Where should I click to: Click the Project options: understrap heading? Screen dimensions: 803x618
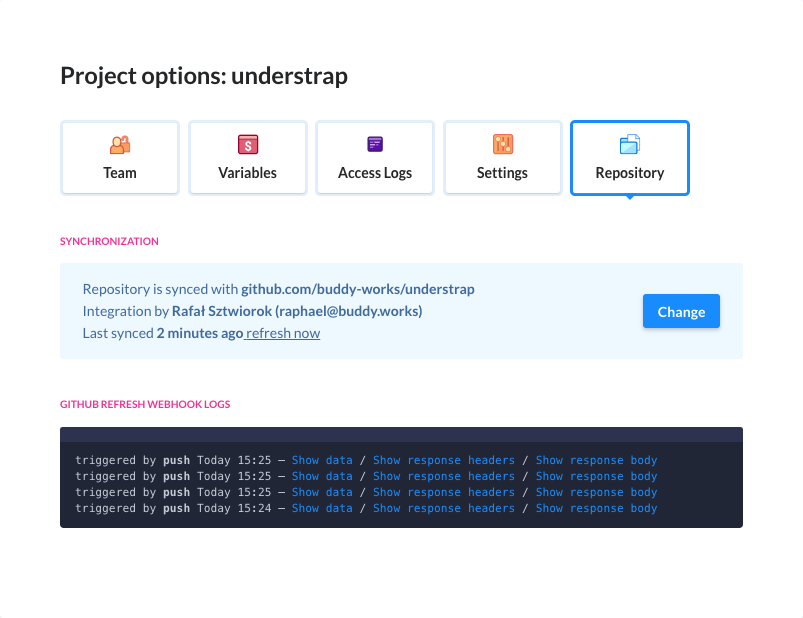tap(204, 76)
